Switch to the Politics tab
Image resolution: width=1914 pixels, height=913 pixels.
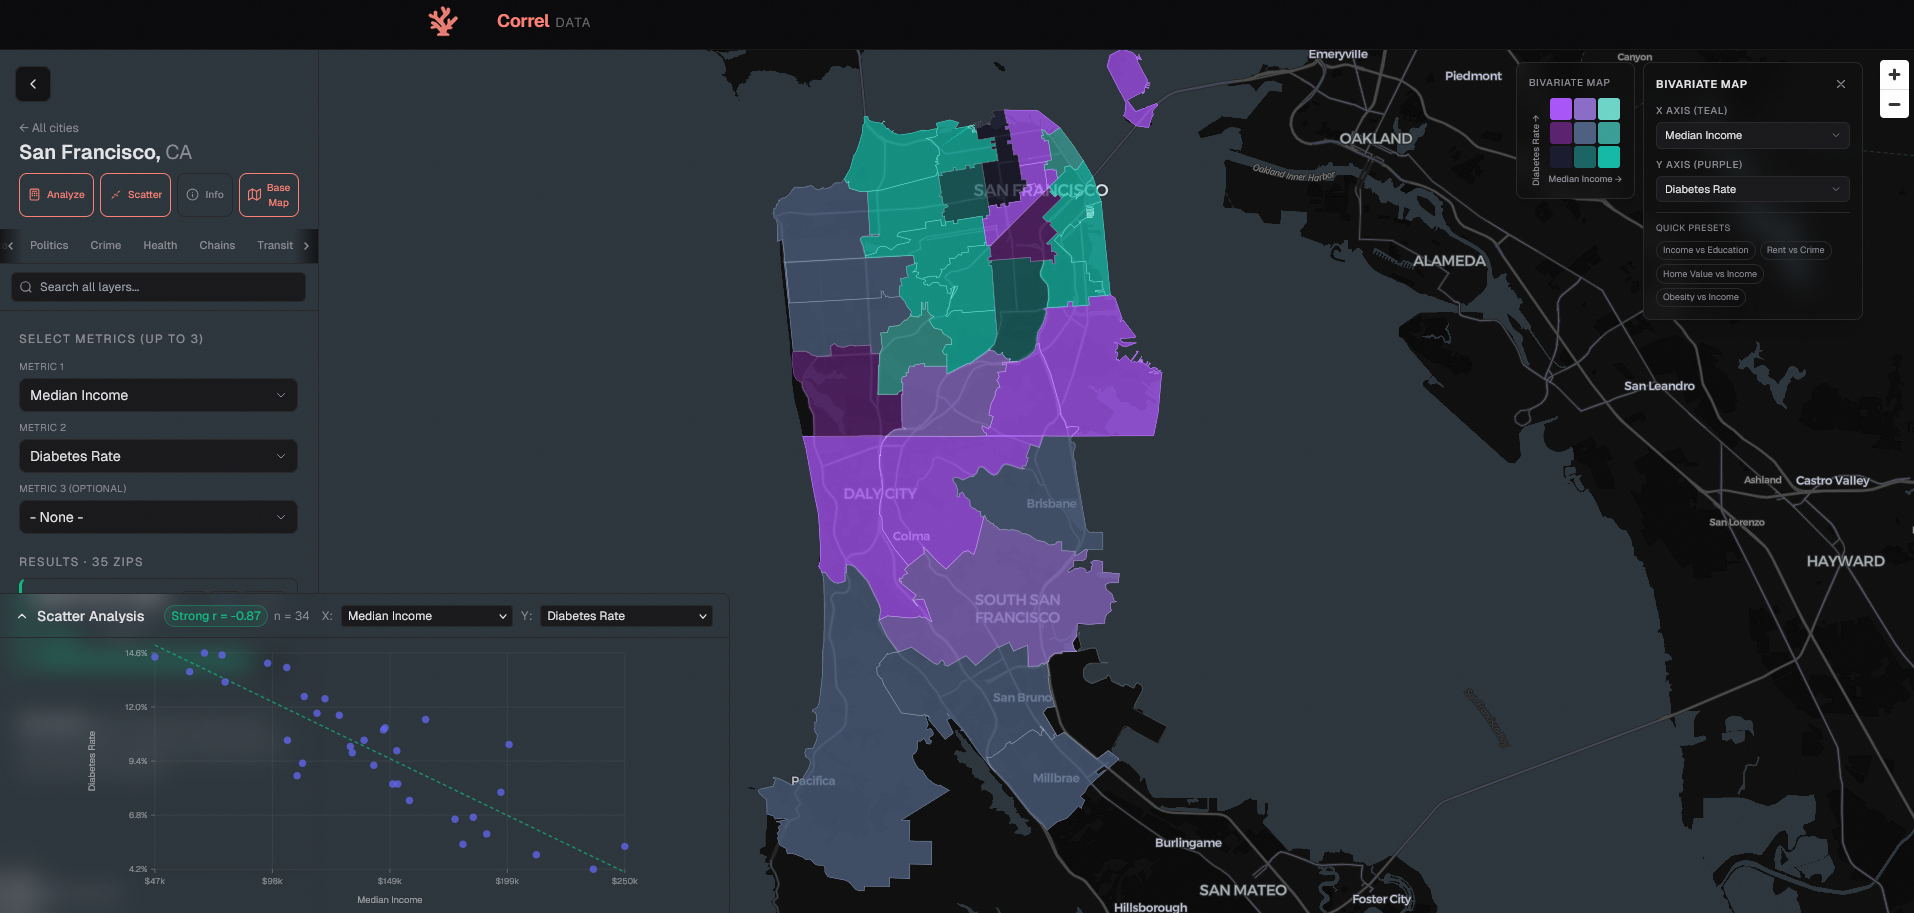(49, 245)
